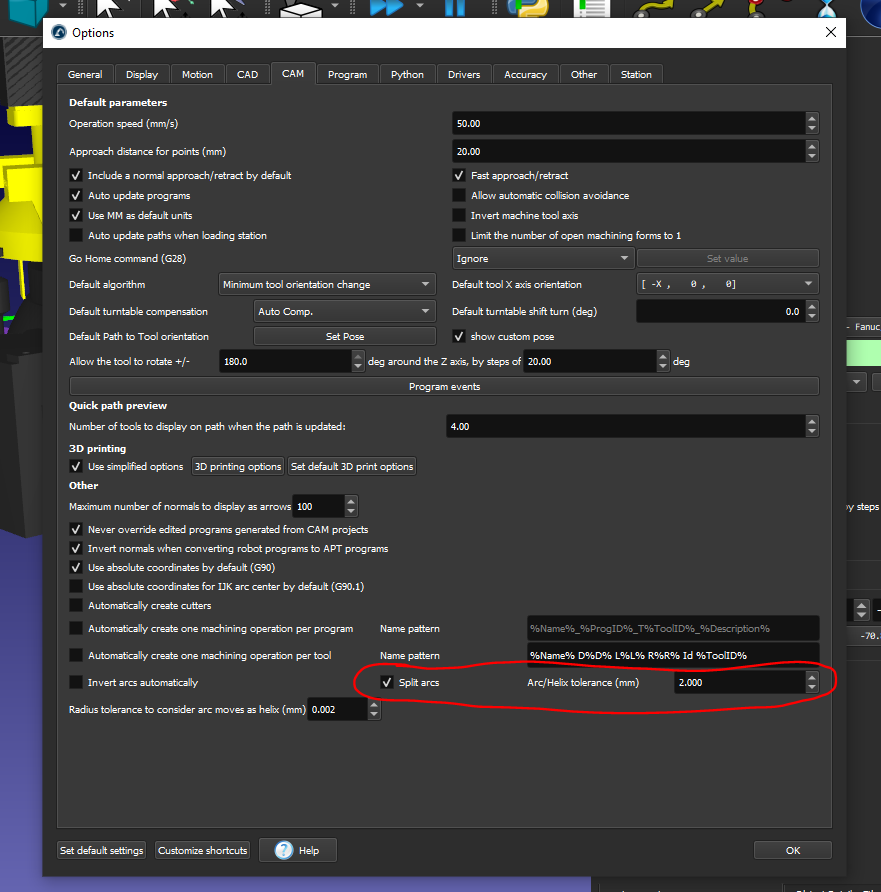Click the blue pause simulation icon

pos(455,7)
